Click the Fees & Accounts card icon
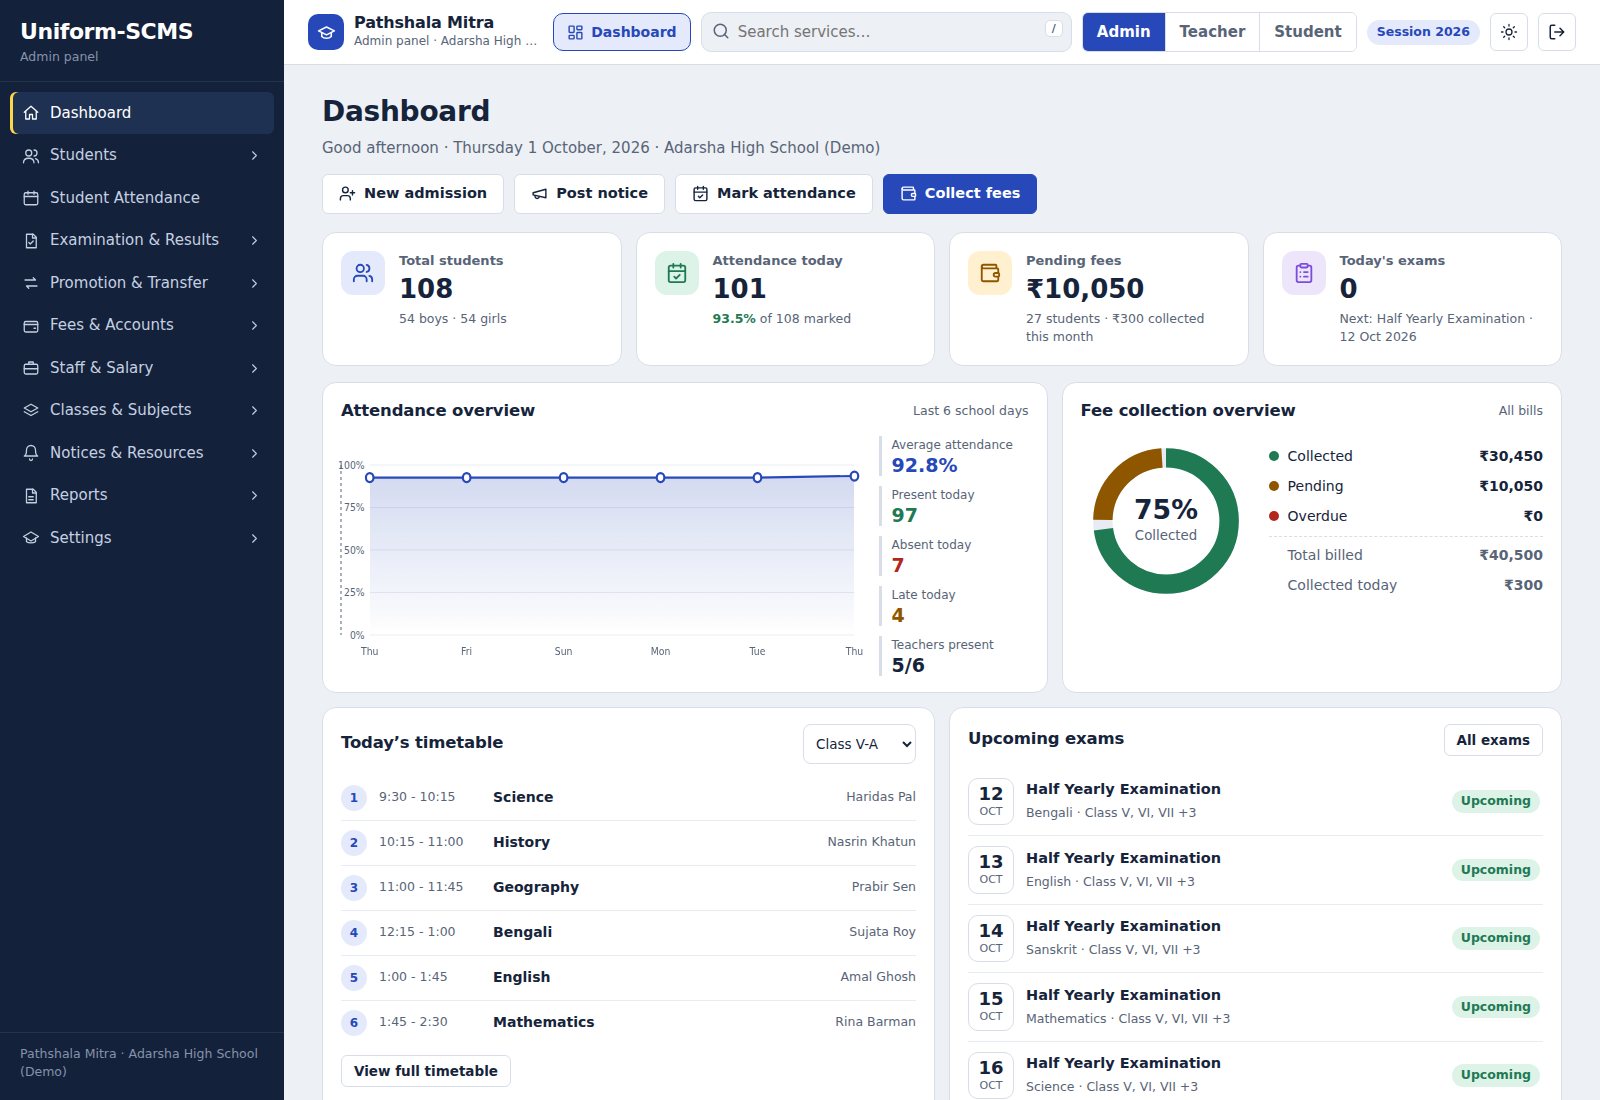Screen dimensions: 1600x1100 [31, 325]
